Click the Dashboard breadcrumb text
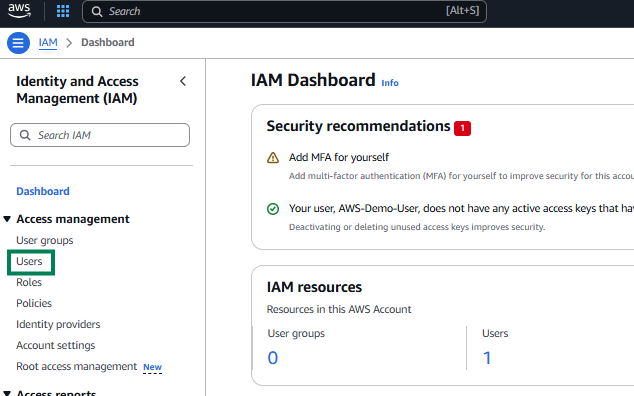Screen dimensions: 634x396 click(108, 42)
